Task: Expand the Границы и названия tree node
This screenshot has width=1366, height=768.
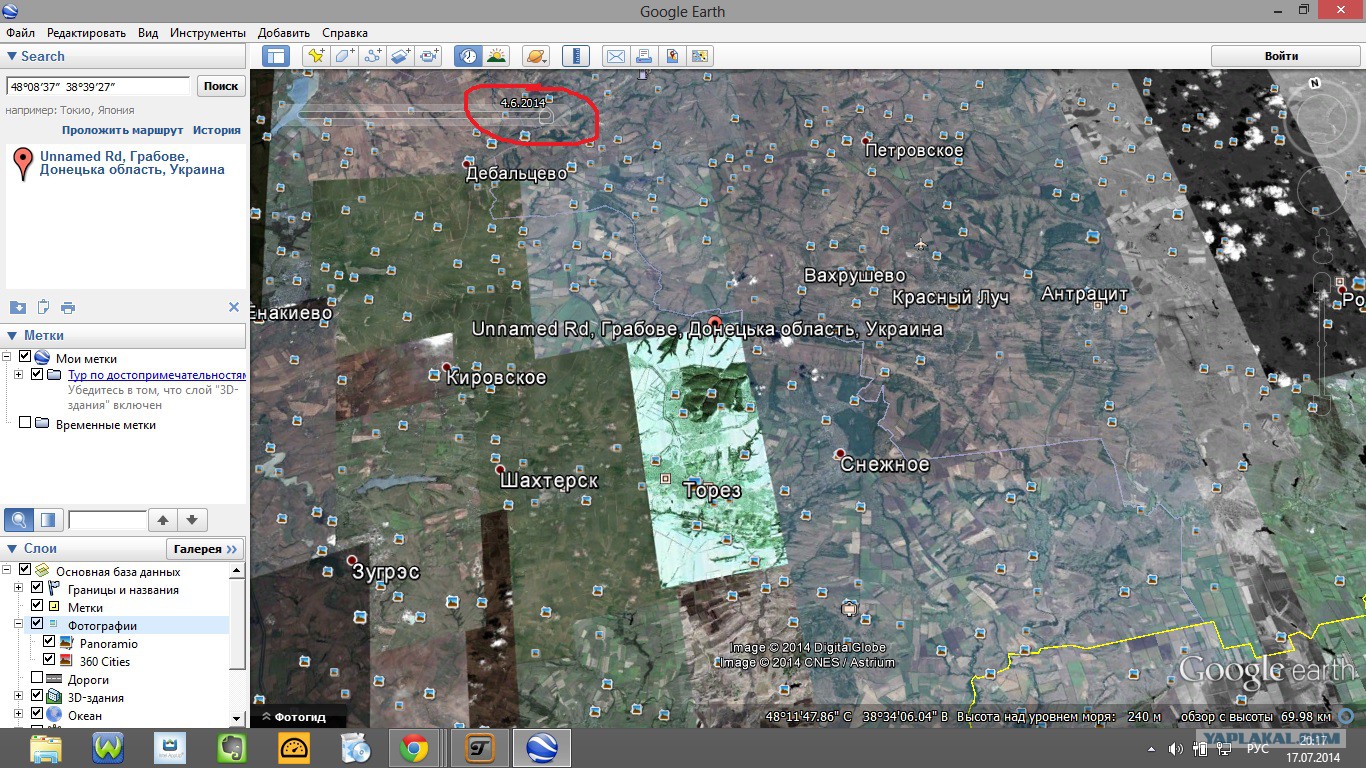Action: [19, 589]
